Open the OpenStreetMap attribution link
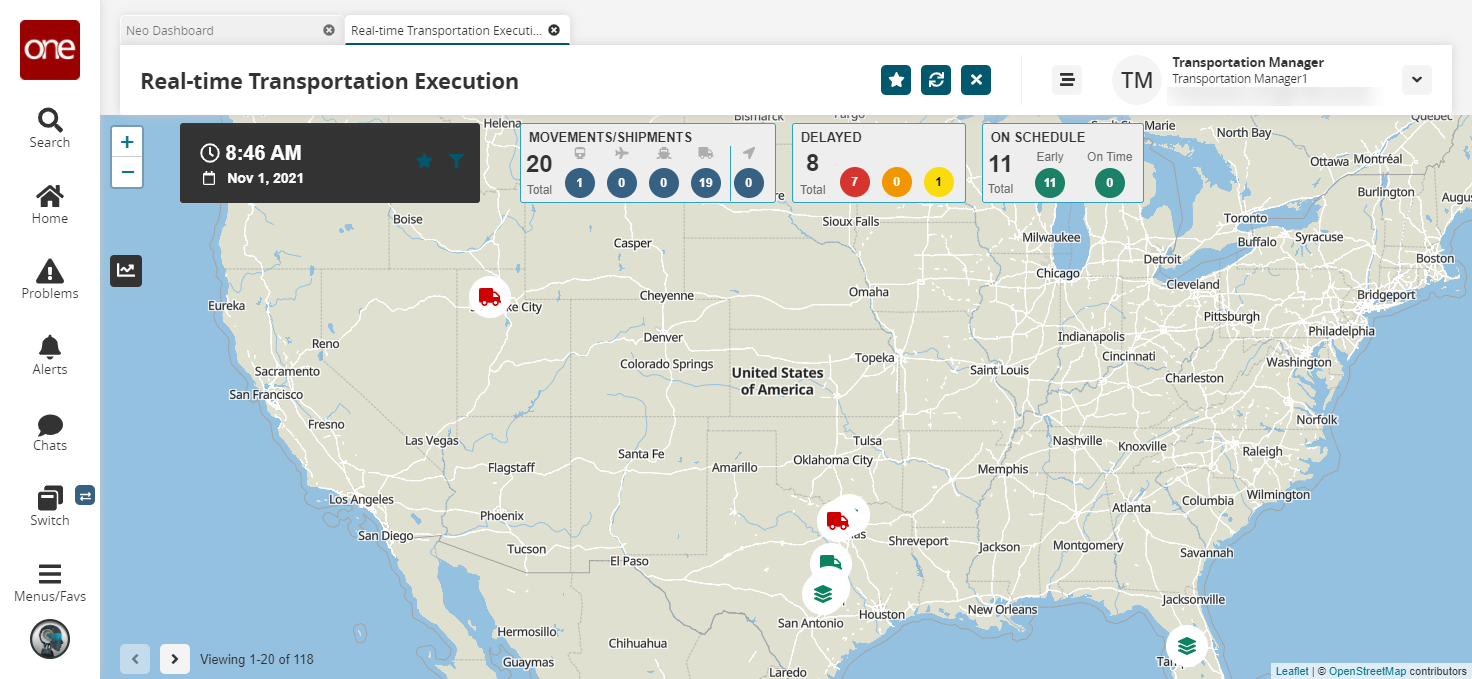The width and height of the screenshot is (1472, 679). (x=1367, y=671)
